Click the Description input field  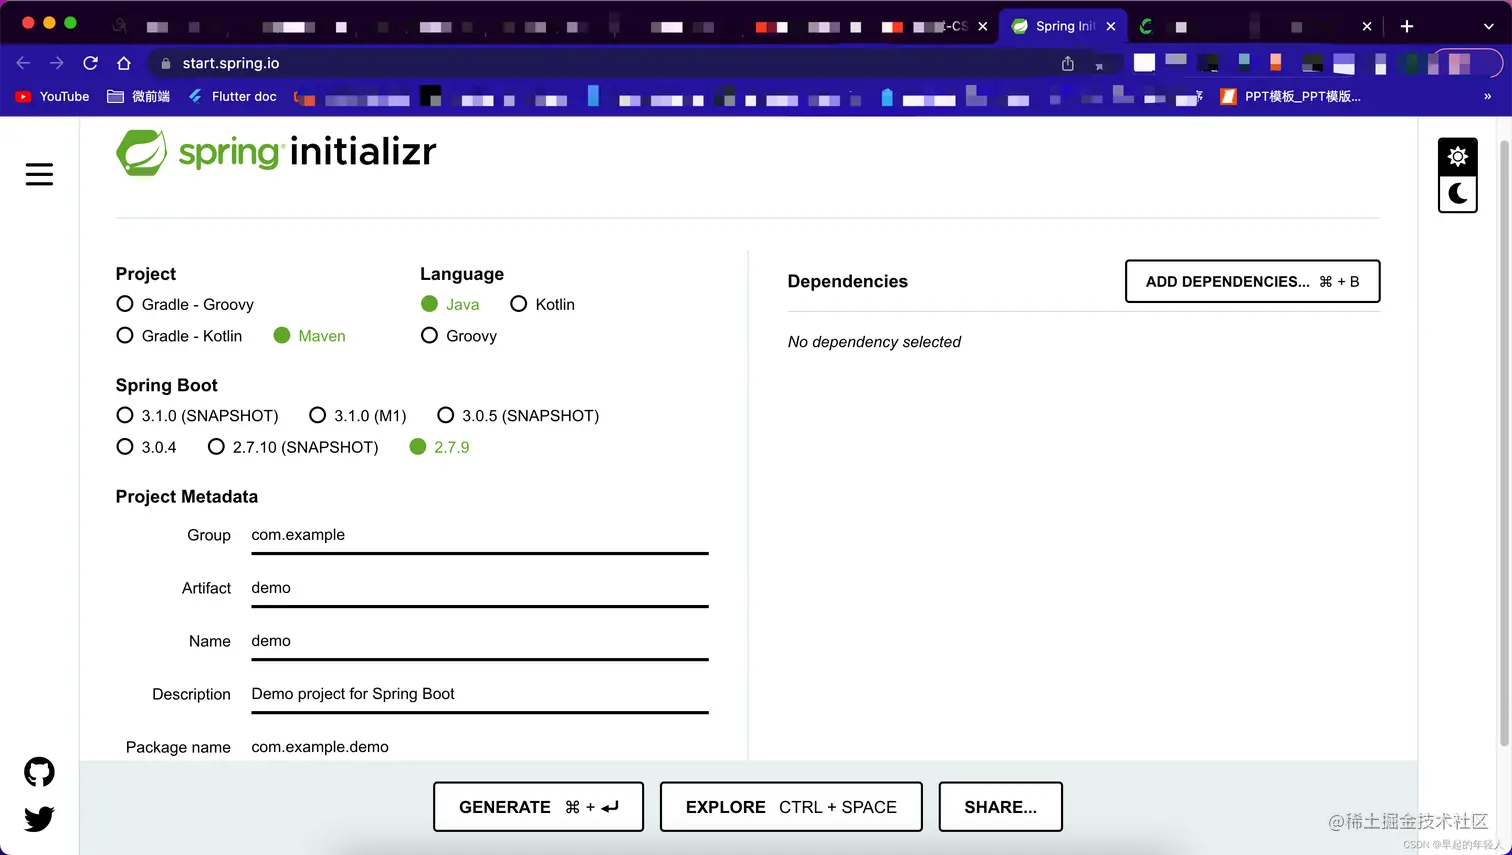480,695
